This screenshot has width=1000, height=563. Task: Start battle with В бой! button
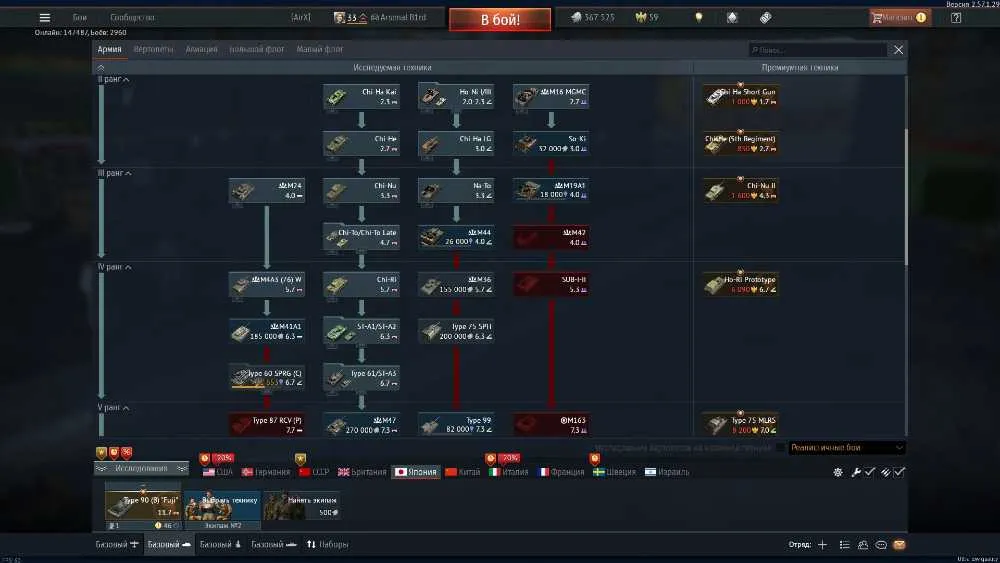click(500, 20)
